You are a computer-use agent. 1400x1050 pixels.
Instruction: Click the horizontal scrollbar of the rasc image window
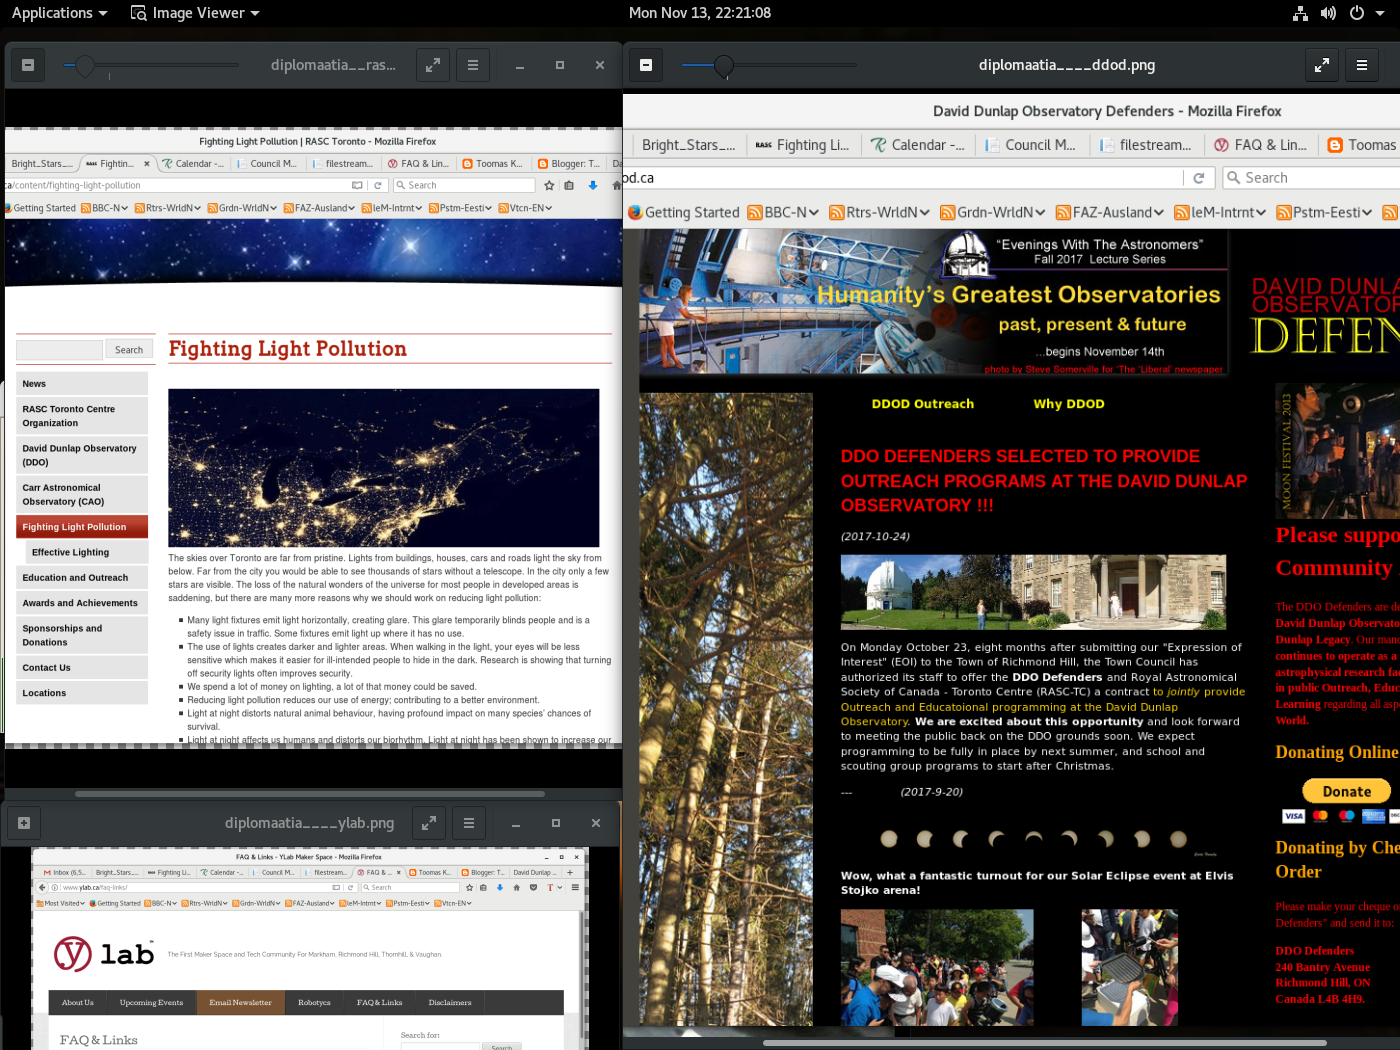(310, 794)
